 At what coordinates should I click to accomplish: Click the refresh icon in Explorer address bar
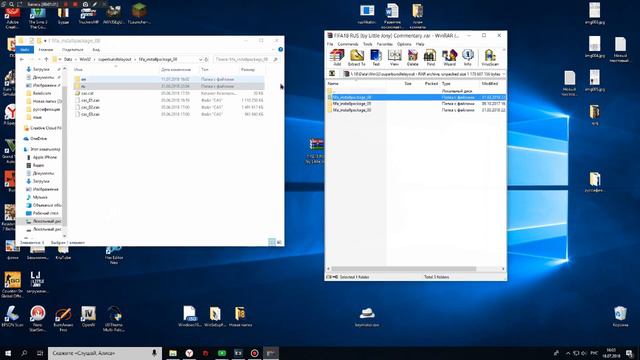(x=207, y=60)
